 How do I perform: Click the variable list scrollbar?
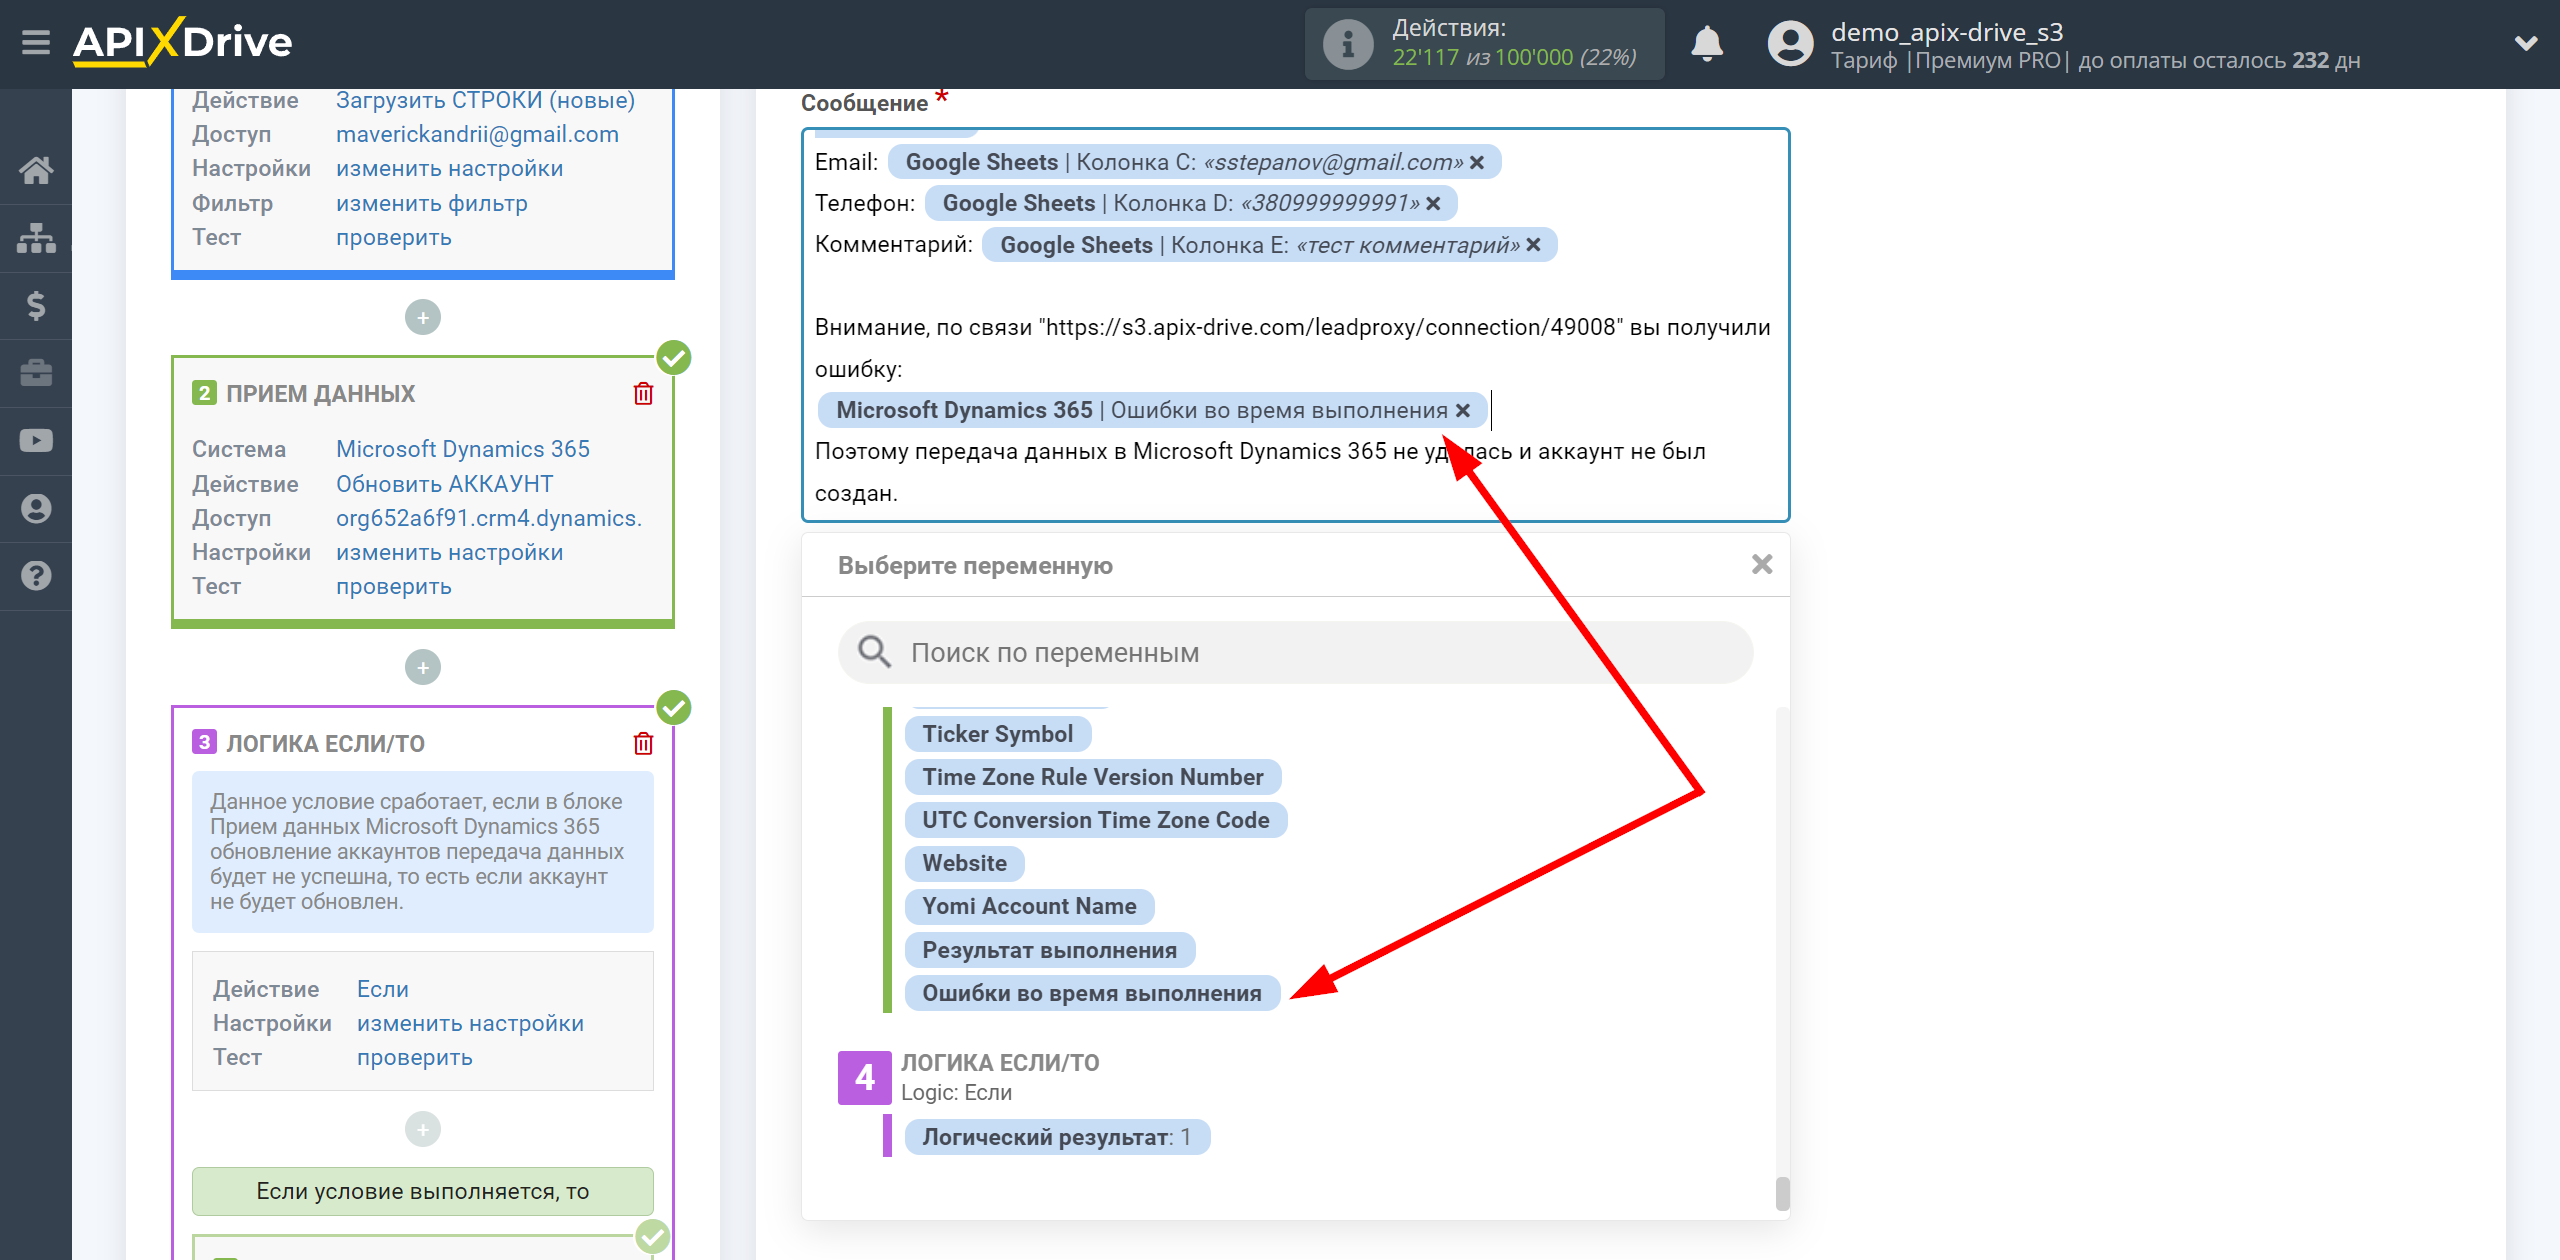pos(1782,1194)
